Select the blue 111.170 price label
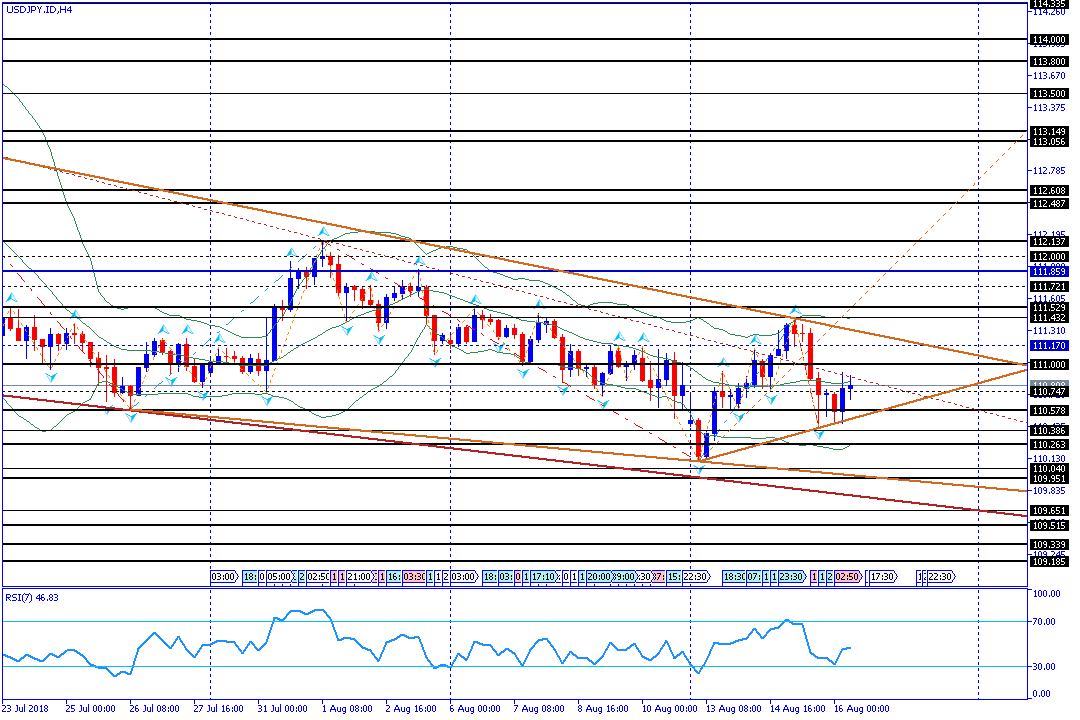1080x720 pixels. 1048,345
